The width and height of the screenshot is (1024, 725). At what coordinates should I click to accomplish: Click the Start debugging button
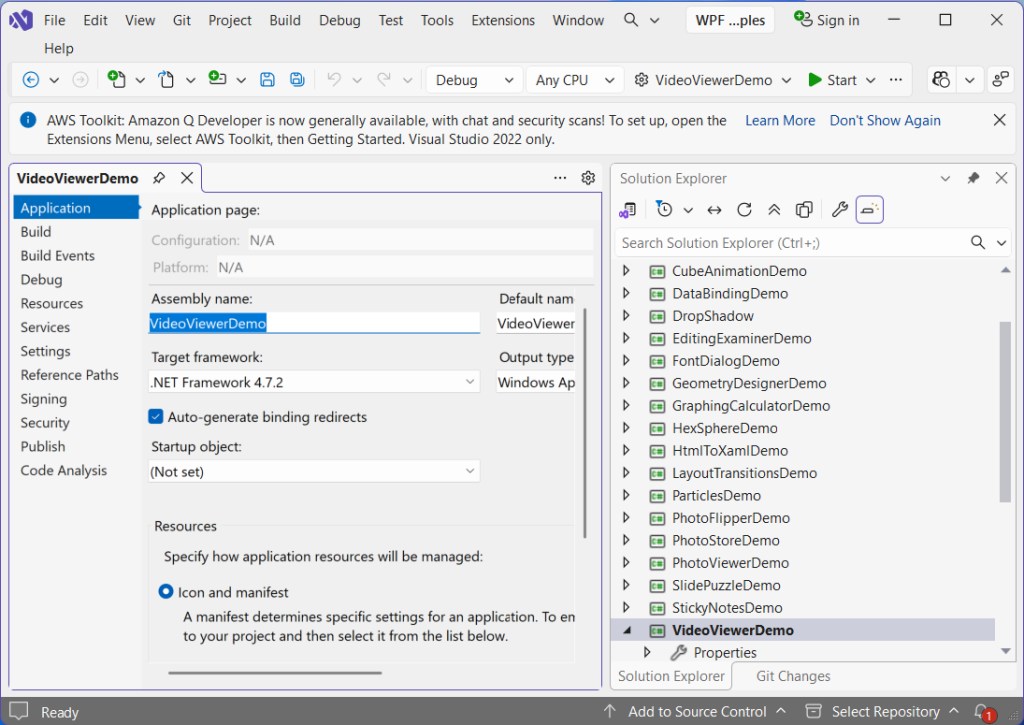click(841, 79)
